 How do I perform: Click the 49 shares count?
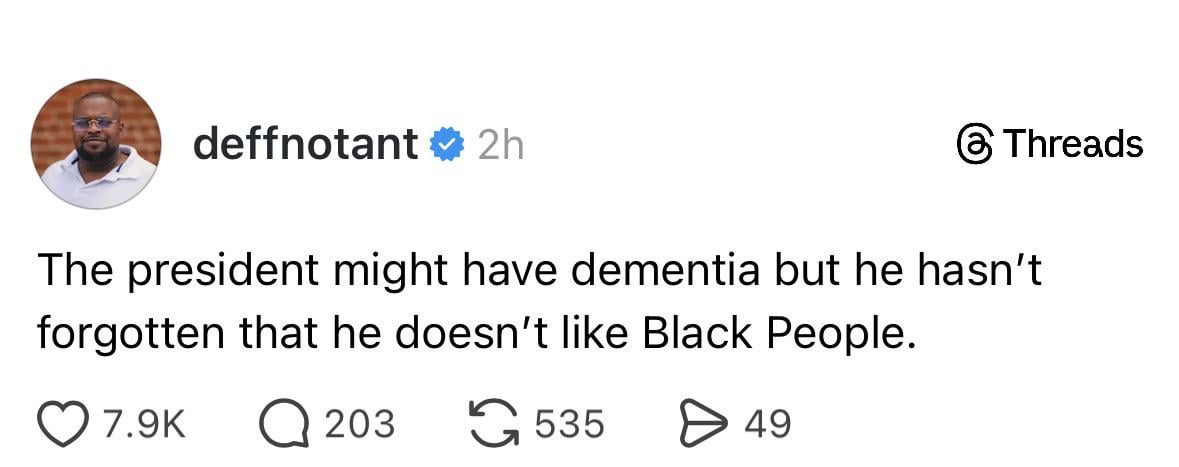767,424
